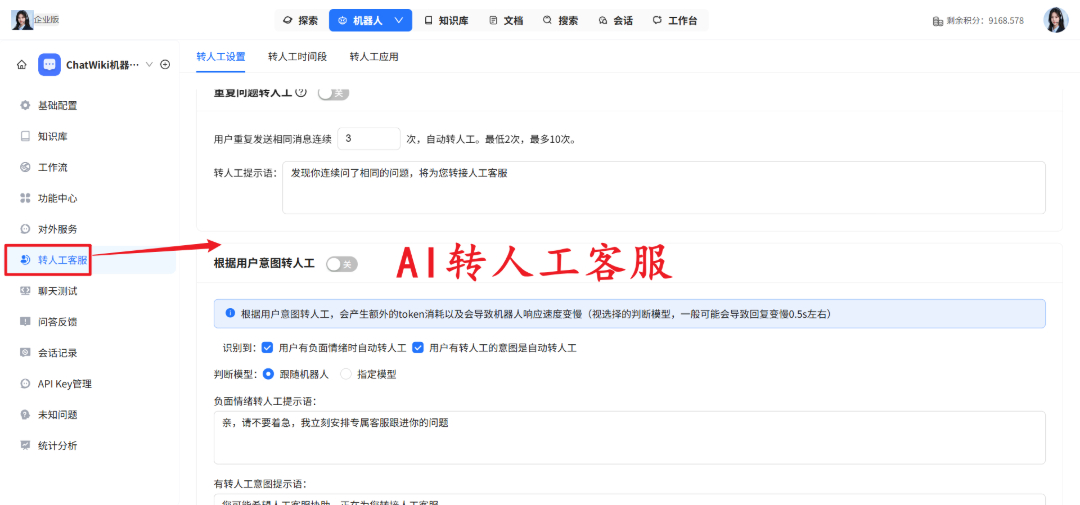Expand the 机器人 dropdown arrow
The image size is (1080, 505).
[x=398, y=21]
